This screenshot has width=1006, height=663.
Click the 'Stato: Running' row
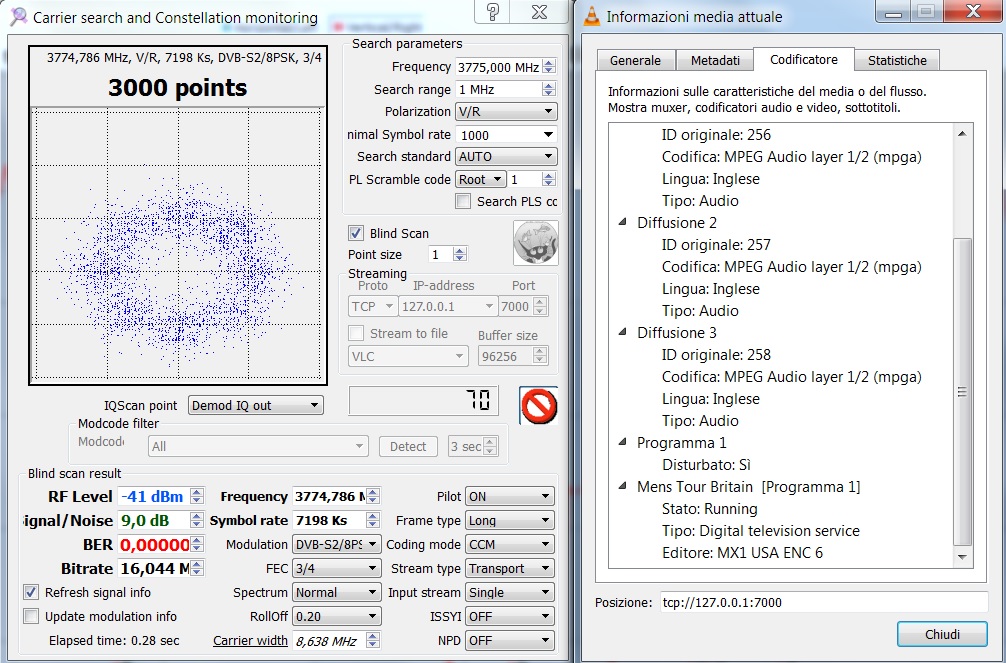[710, 508]
